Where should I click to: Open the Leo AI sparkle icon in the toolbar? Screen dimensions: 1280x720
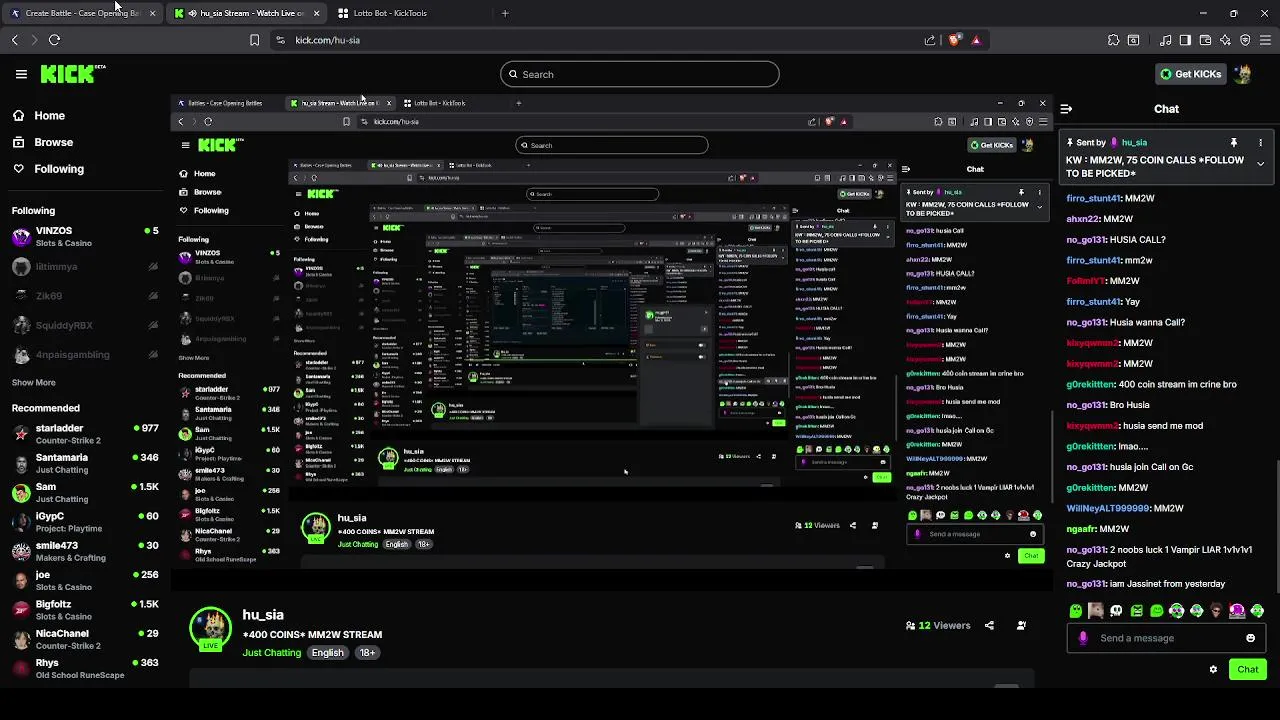click(x=1225, y=40)
